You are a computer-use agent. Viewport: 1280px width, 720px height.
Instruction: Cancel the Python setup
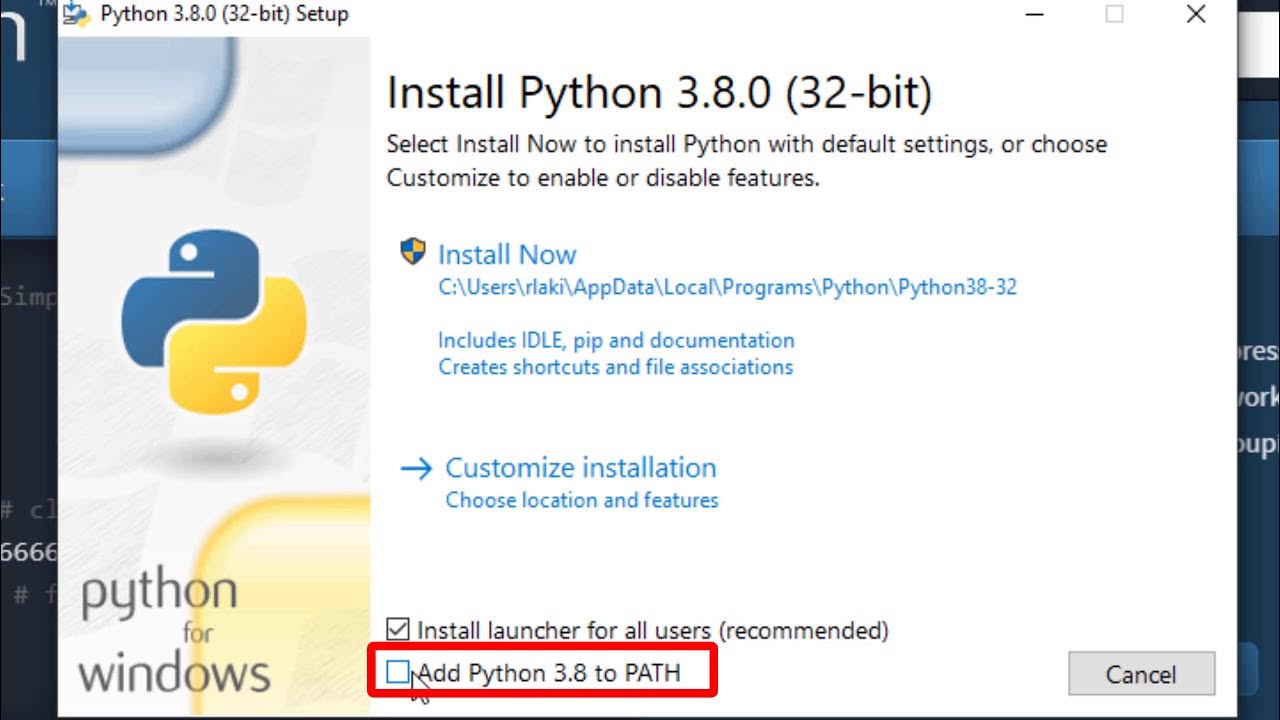(1141, 674)
